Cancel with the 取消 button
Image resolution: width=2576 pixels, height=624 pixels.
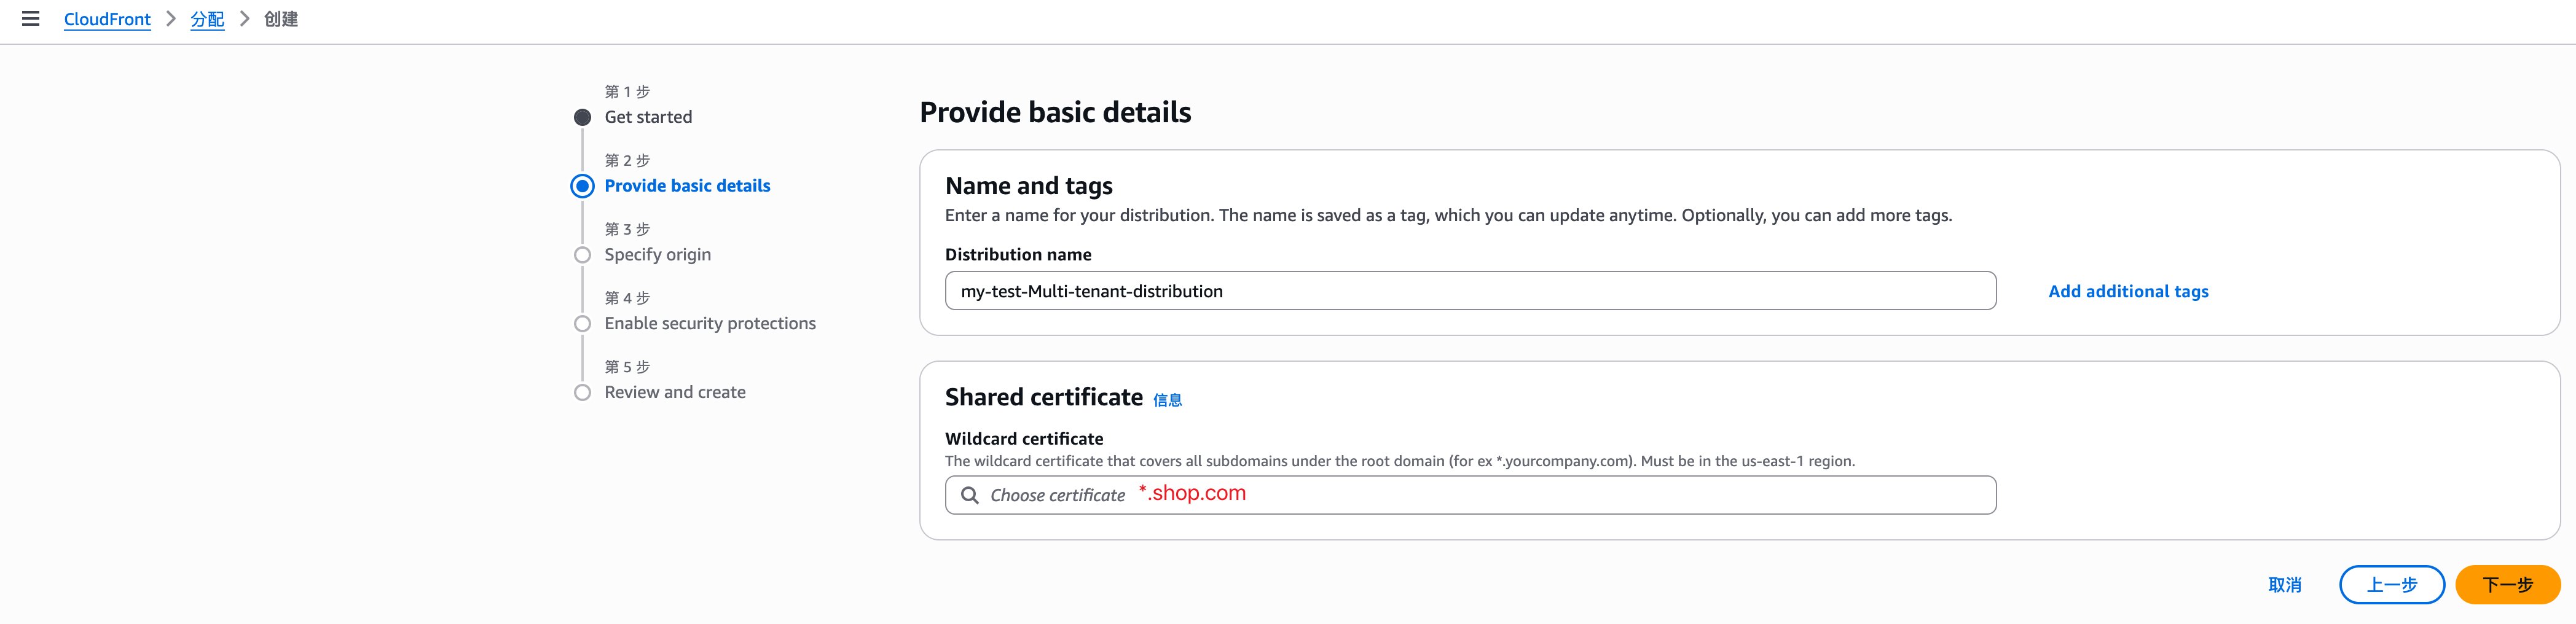pyautogui.click(x=2284, y=585)
